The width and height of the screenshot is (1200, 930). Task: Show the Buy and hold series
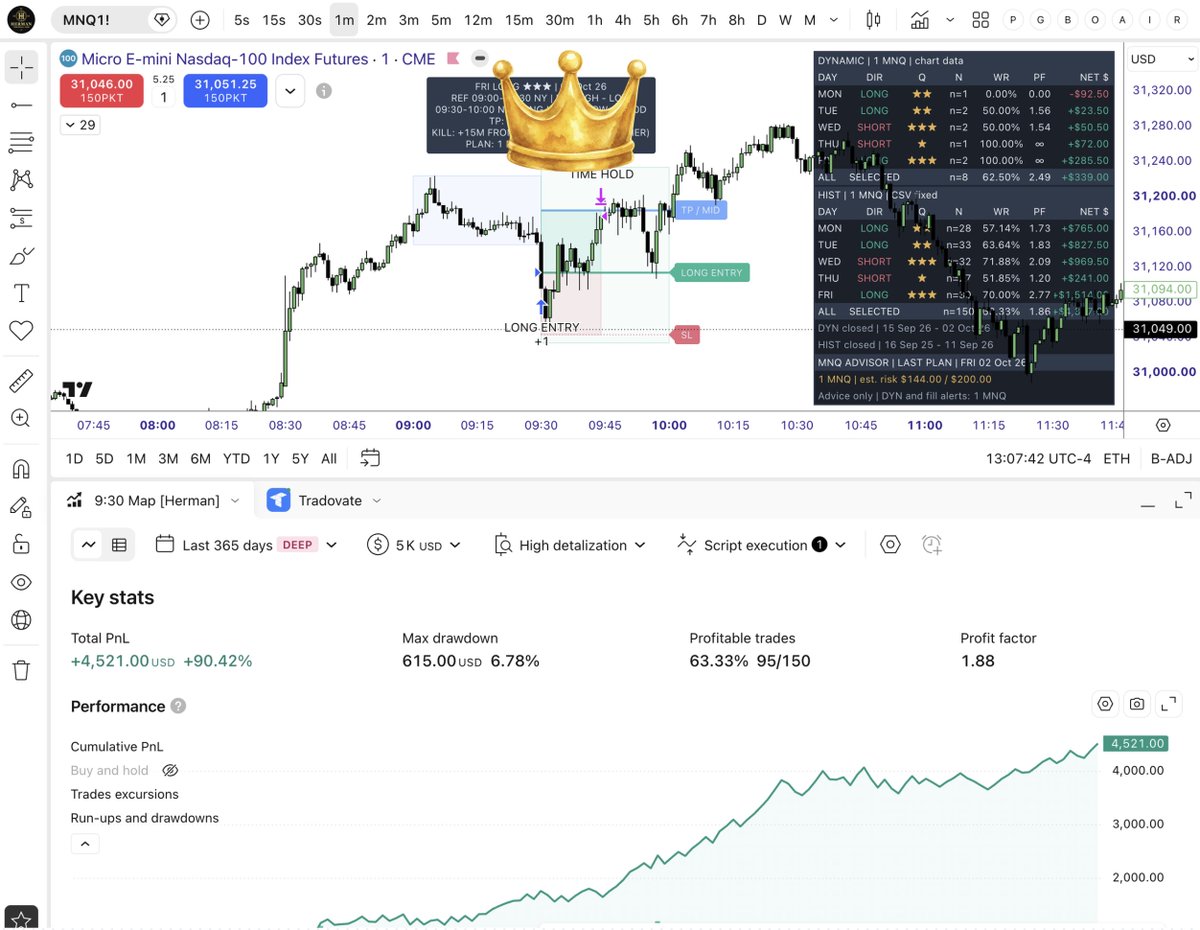click(170, 771)
